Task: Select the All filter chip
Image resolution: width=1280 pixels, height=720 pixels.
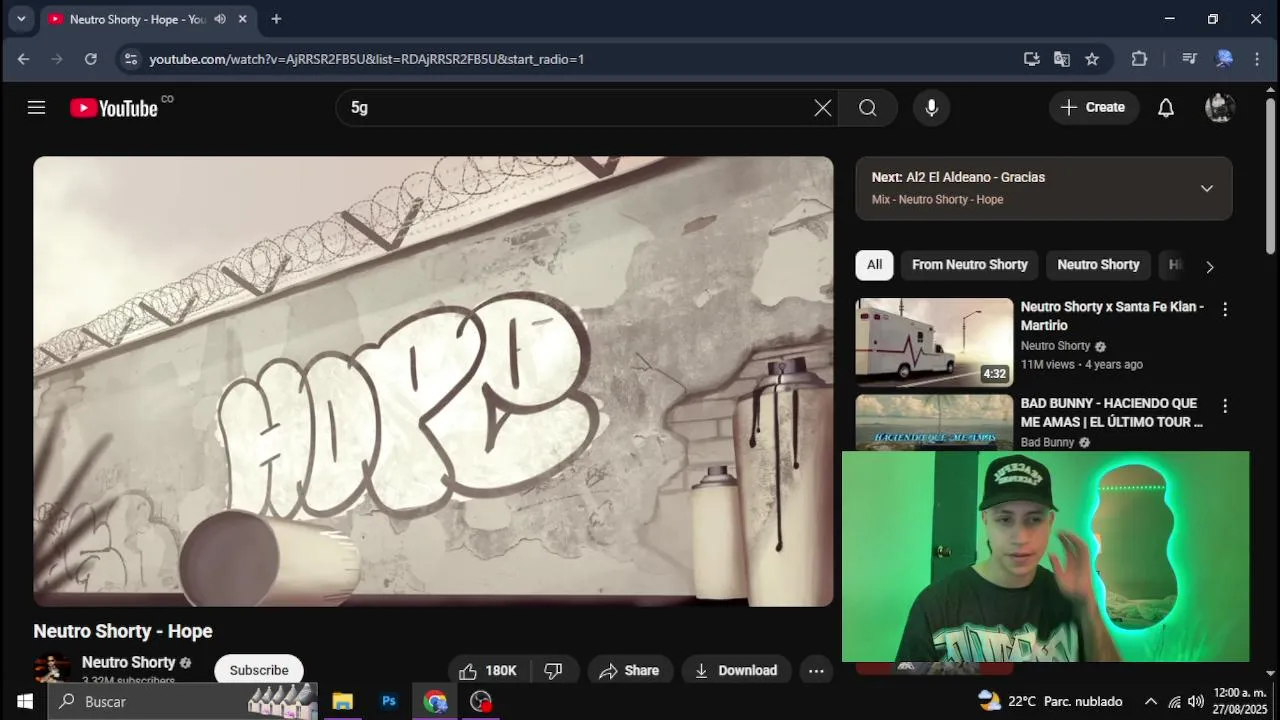Action: tap(874, 265)
